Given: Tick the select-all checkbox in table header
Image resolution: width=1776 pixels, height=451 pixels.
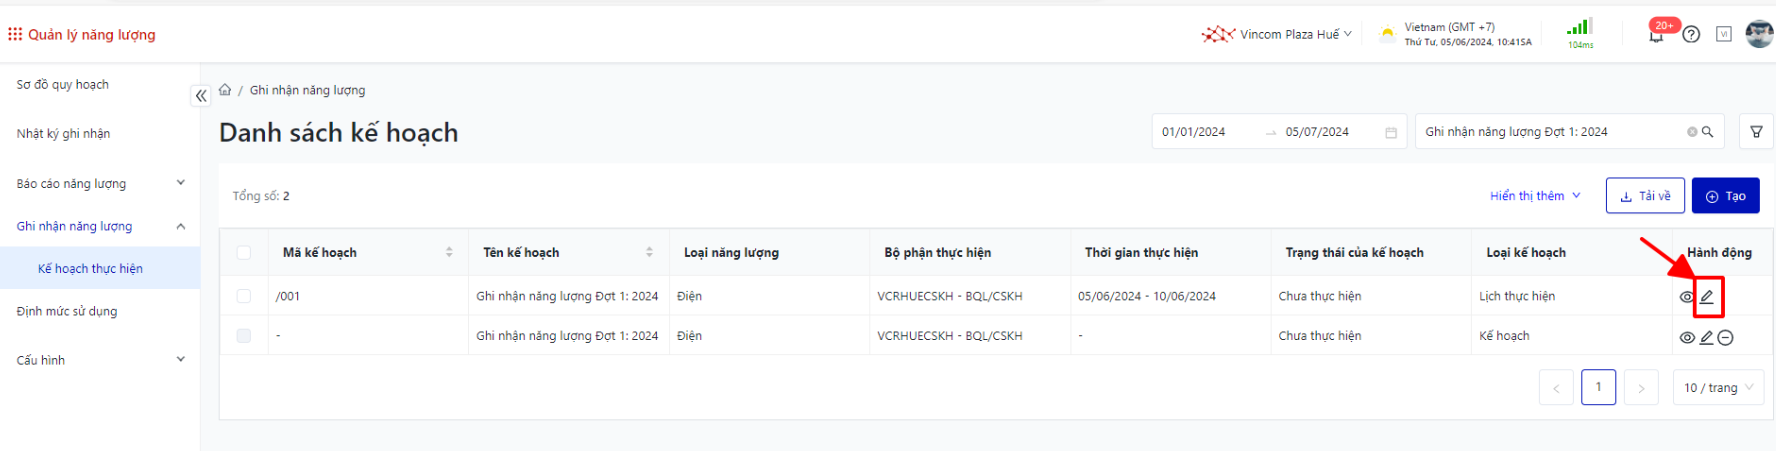Looking at the screenshot, I should 244,253.
